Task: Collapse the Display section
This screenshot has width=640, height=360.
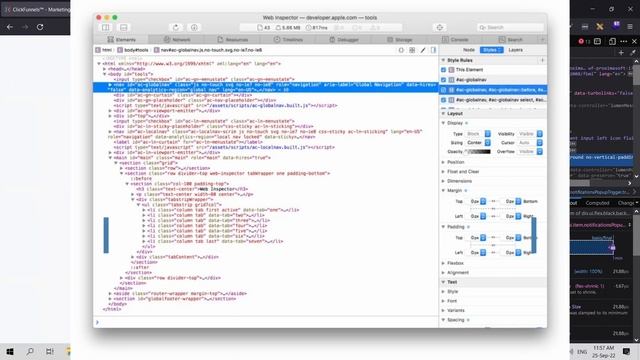Action: (x=444, y=123)
